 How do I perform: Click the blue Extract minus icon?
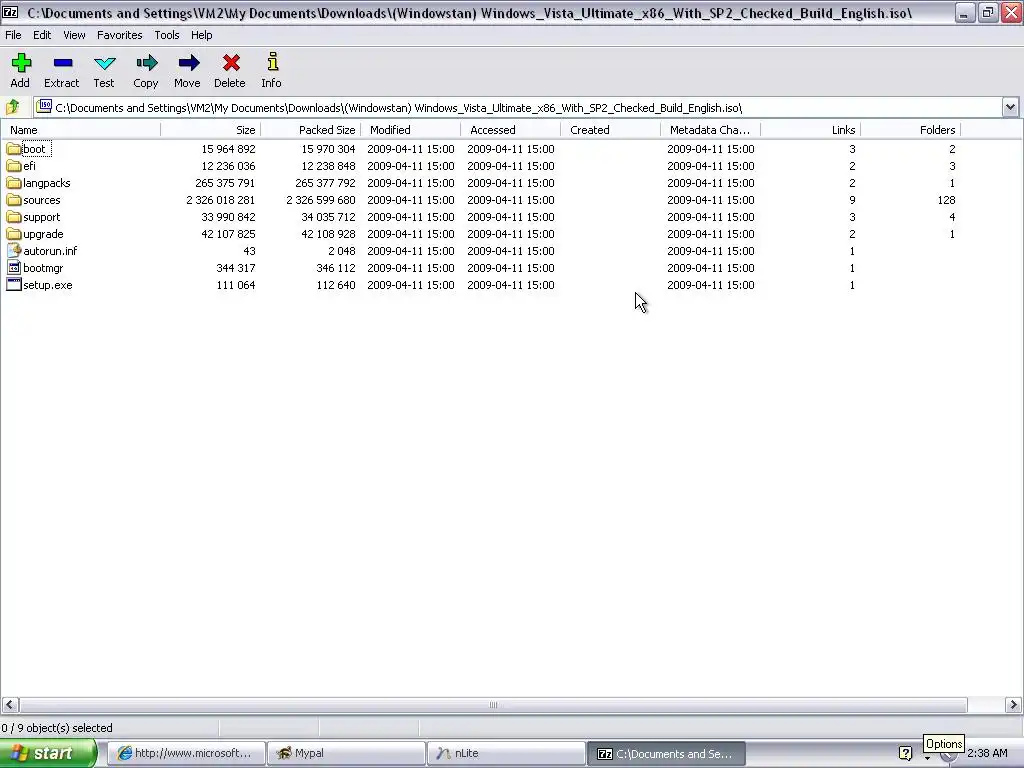coord(63,63)
